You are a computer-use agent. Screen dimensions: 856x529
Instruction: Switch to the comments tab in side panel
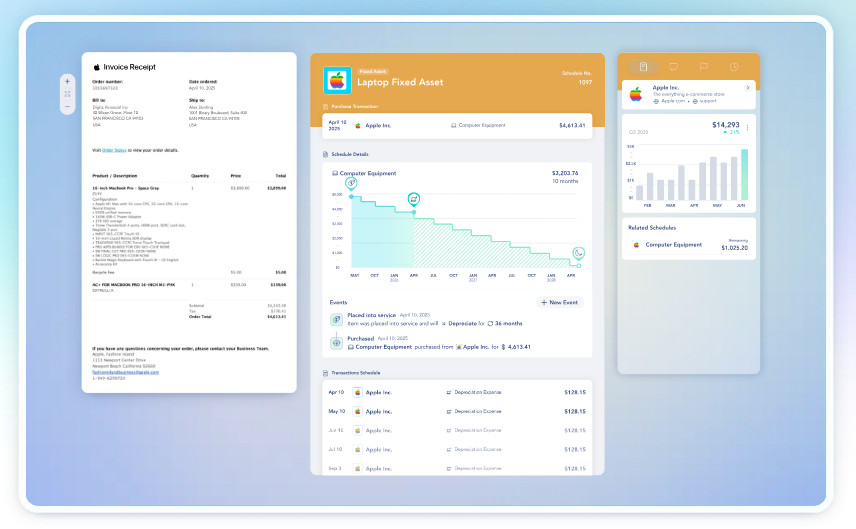tap(674, 67)
